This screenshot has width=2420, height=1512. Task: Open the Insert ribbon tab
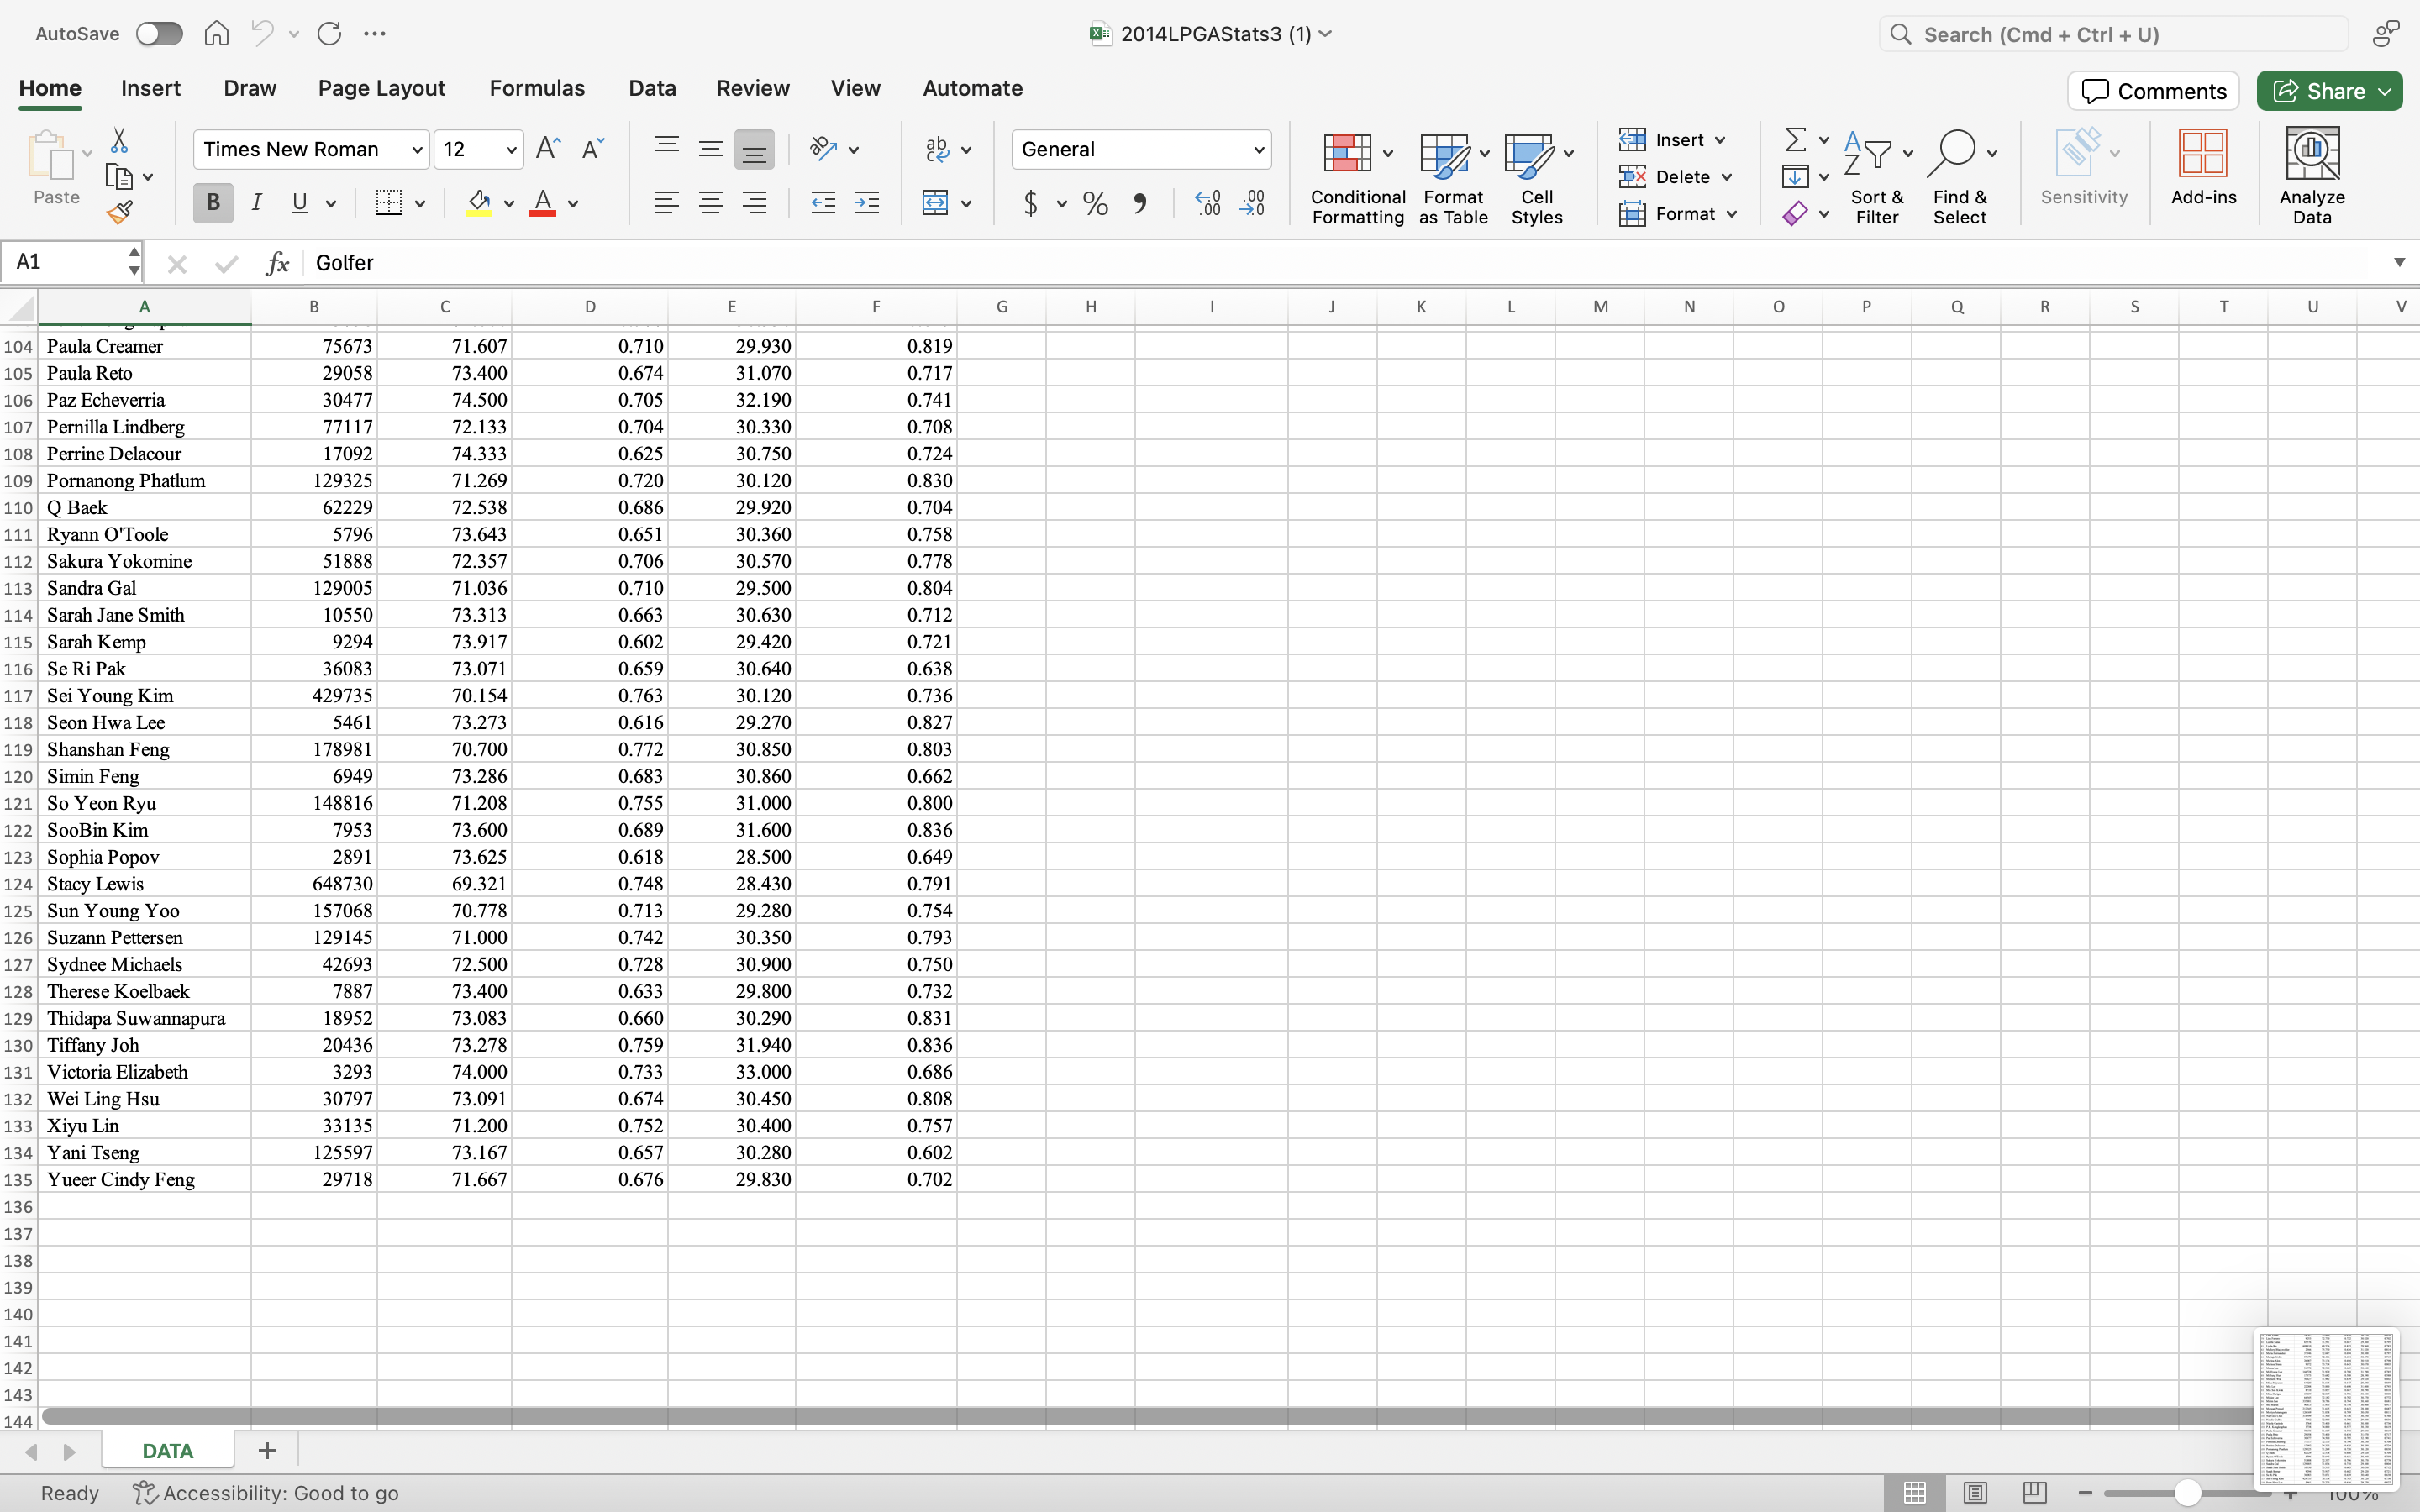pos(151,88)
